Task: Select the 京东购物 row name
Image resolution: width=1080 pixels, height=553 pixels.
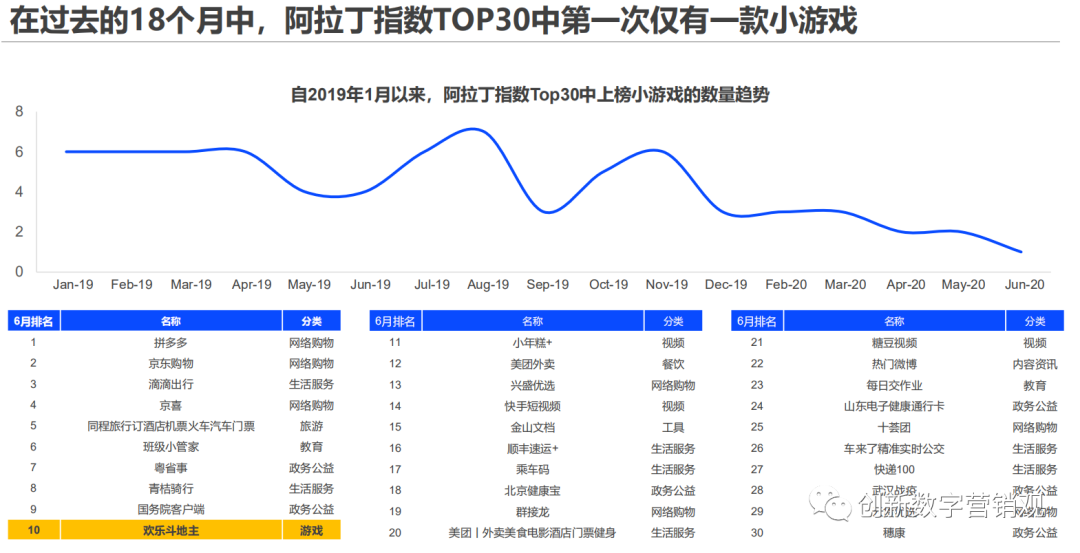Action: click(x=171, y=363)
